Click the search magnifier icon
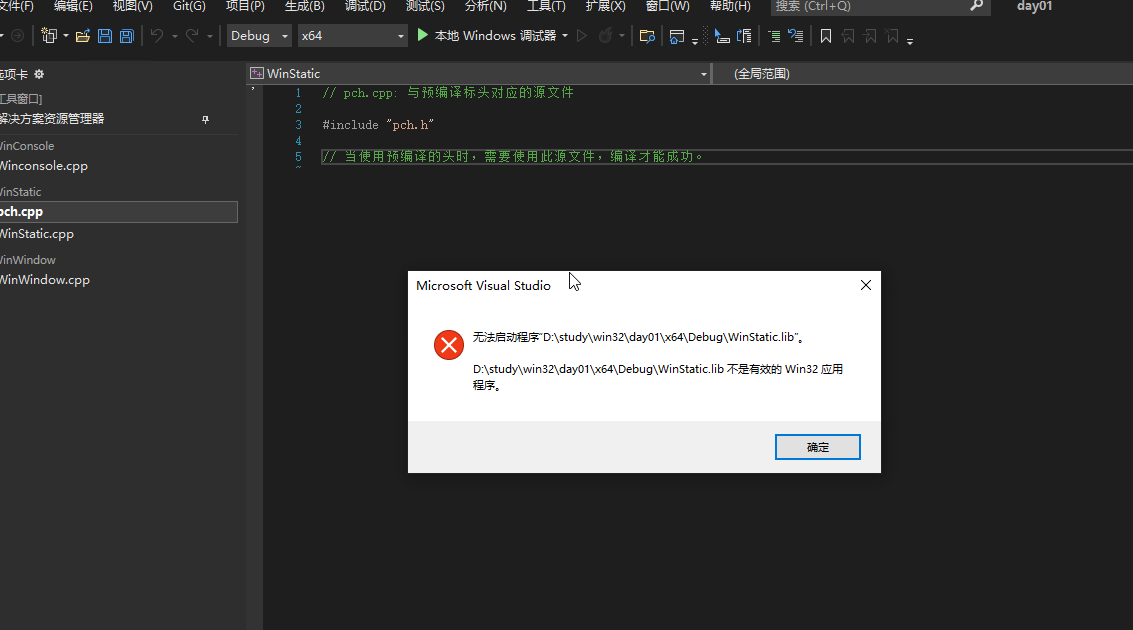Viewport: 1133px width, 630px height. [x=976, y=6]
